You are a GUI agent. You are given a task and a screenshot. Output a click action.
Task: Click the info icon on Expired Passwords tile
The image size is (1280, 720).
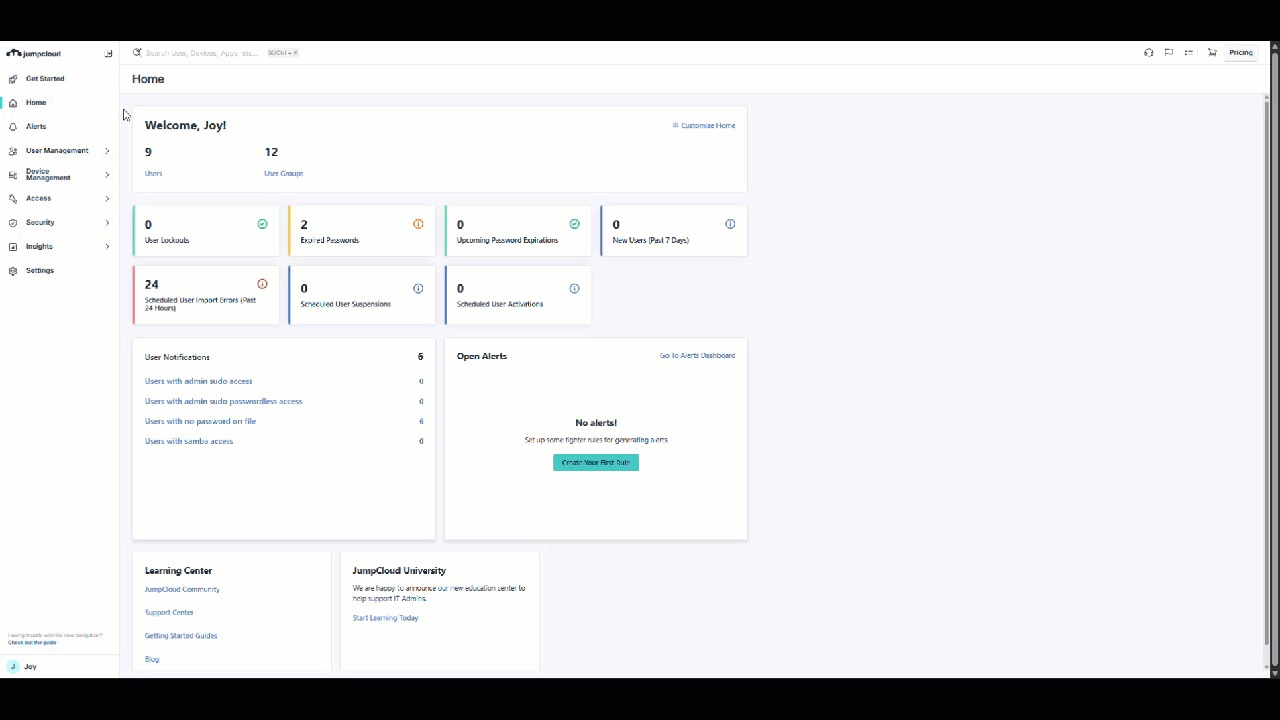point(418,224)
